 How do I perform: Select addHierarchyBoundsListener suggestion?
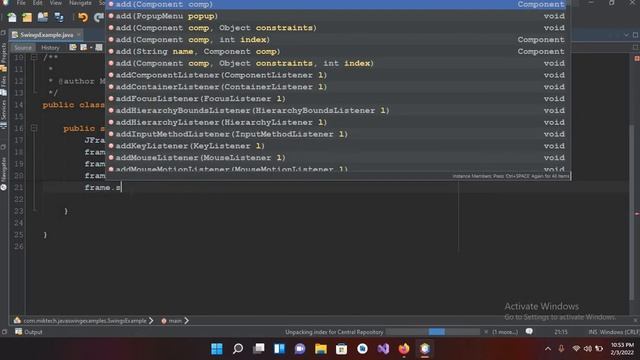pos(338,111)
